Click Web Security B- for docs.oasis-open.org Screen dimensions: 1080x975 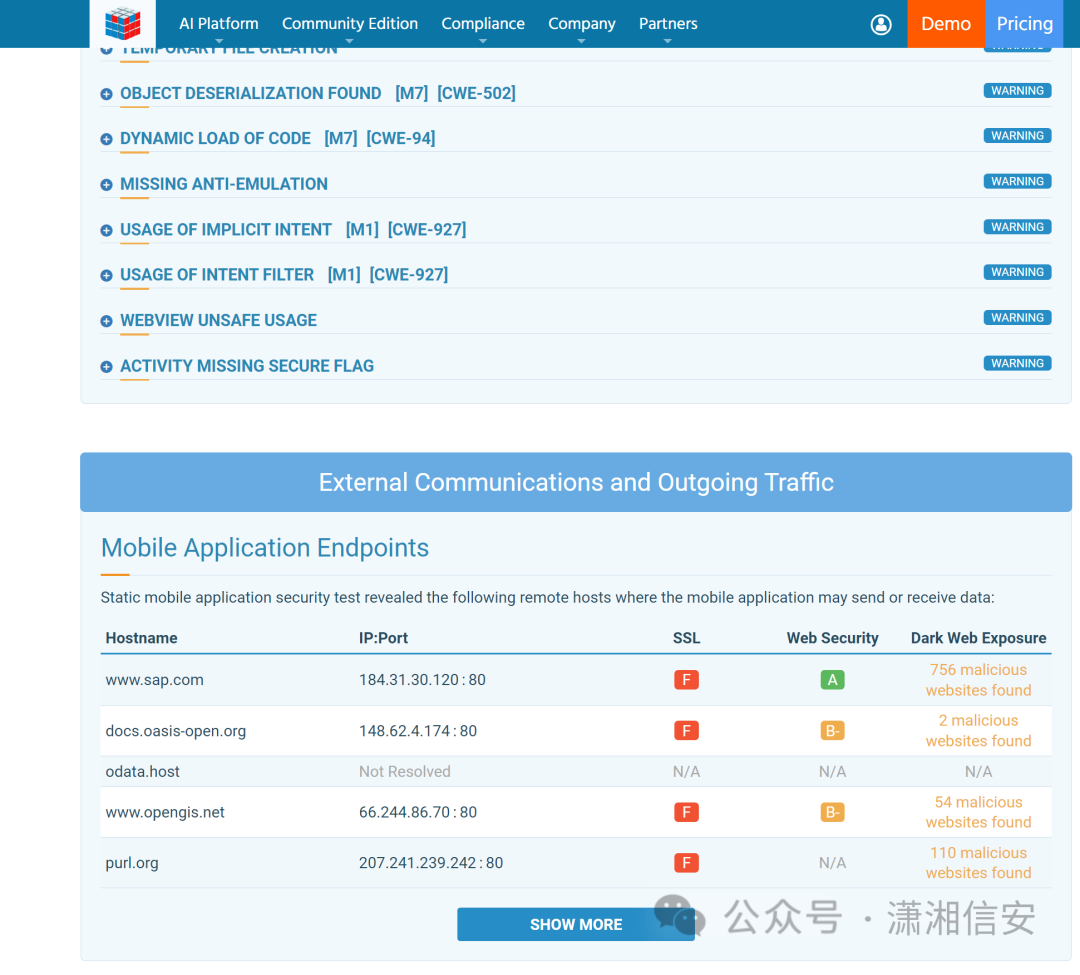(x=832, y=731)
